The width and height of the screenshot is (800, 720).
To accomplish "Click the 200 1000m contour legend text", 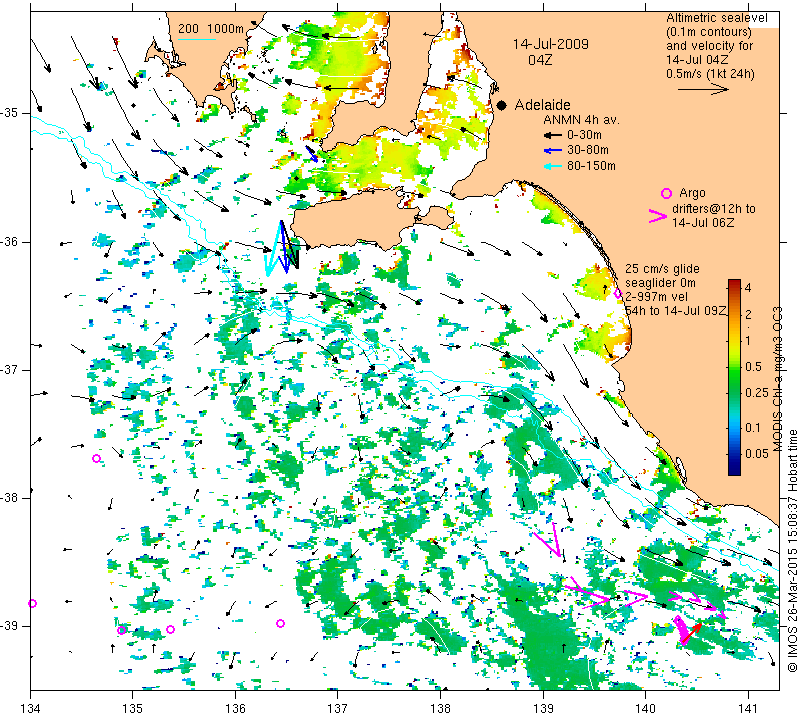I will pyautogui.click(x=211, y=29).
